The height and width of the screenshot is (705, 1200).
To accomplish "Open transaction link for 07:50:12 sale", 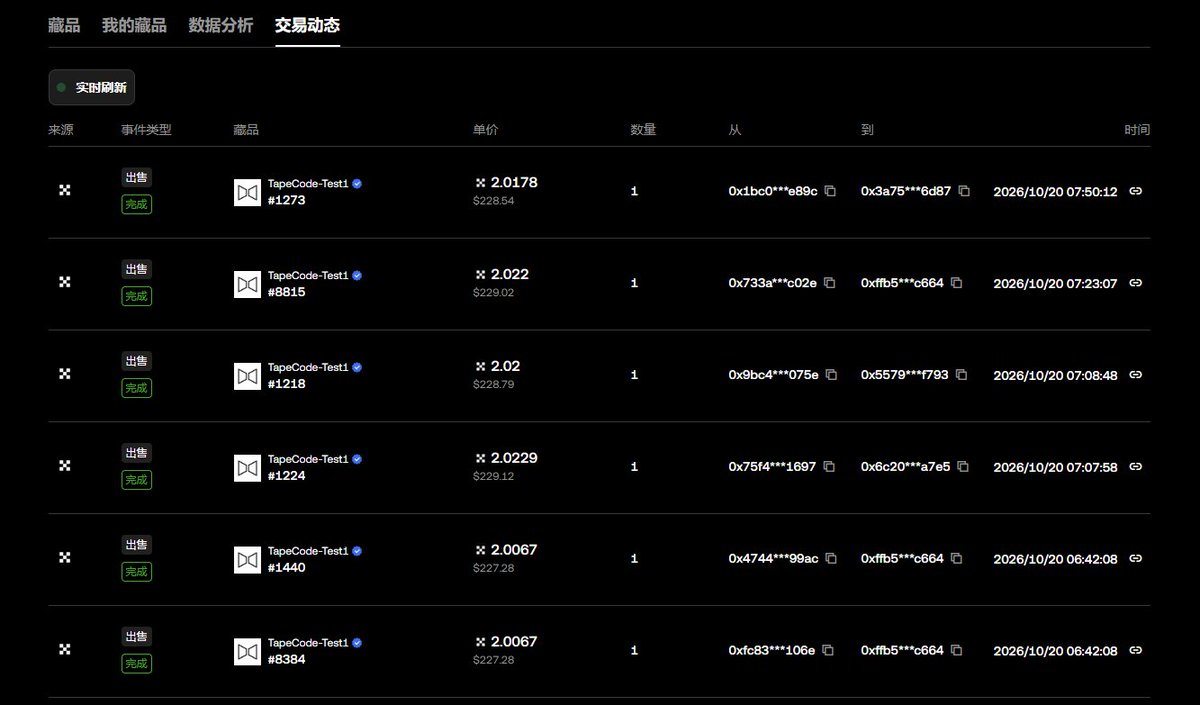I will coord(1136,191).
